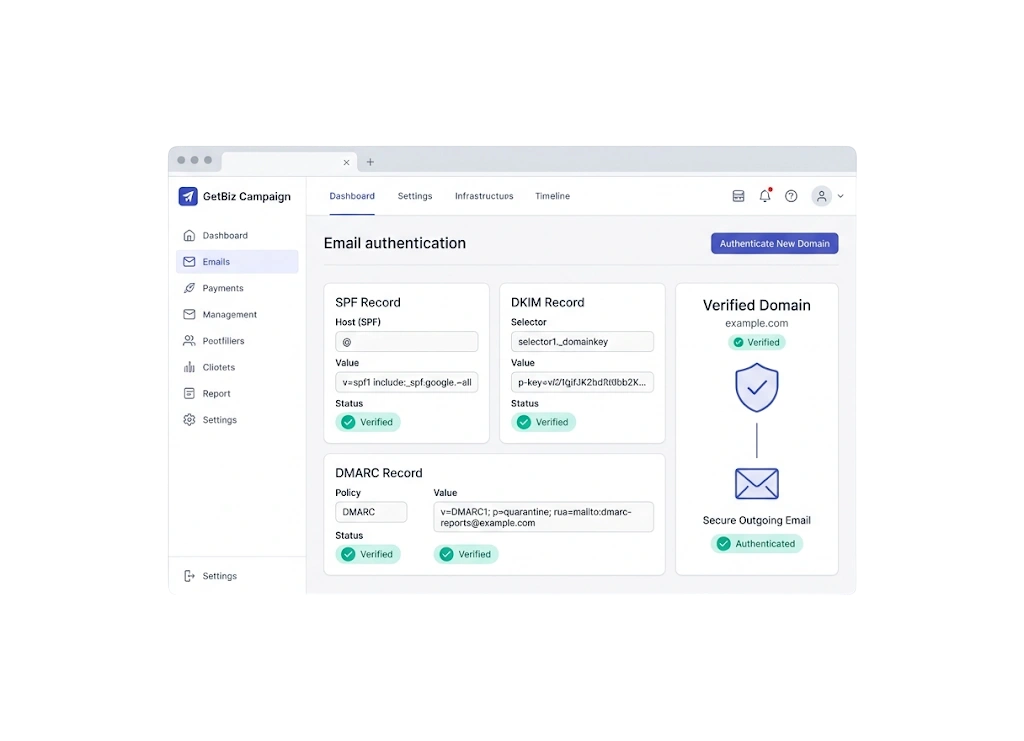Click the Verified badge under example.com

pyautogui.click(x=757, y=342)
